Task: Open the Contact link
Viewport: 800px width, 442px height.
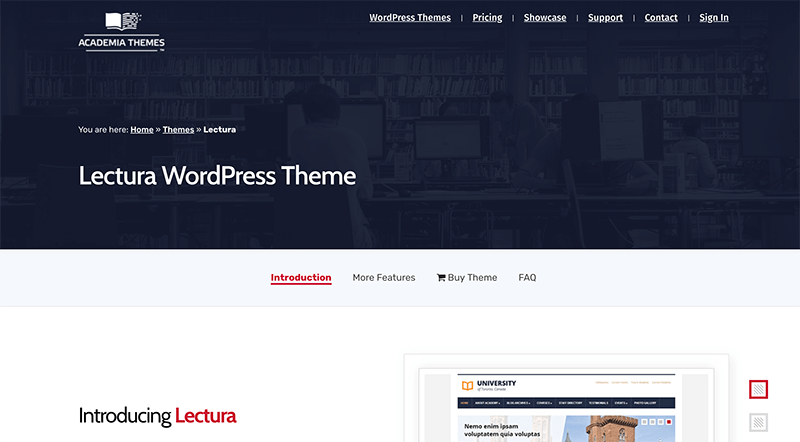Action: [x=661, y=17]
